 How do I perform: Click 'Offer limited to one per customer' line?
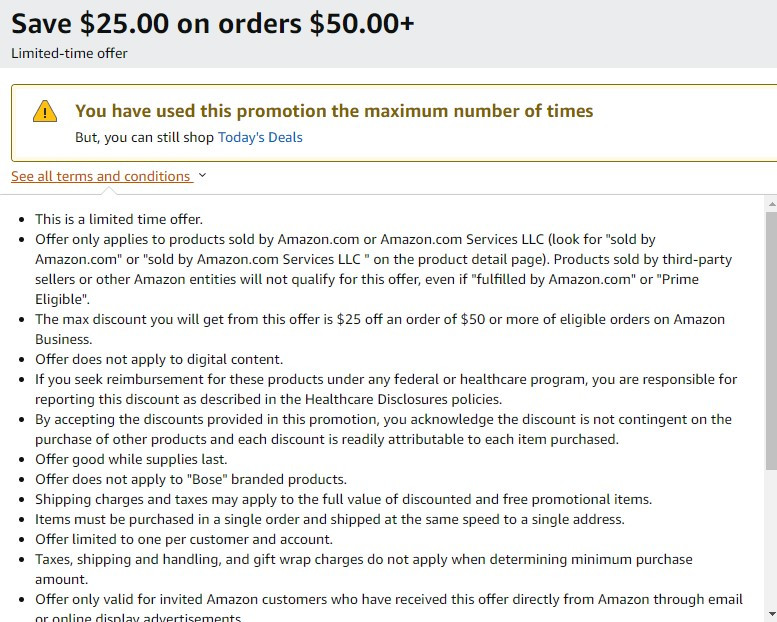pos(184,539)
